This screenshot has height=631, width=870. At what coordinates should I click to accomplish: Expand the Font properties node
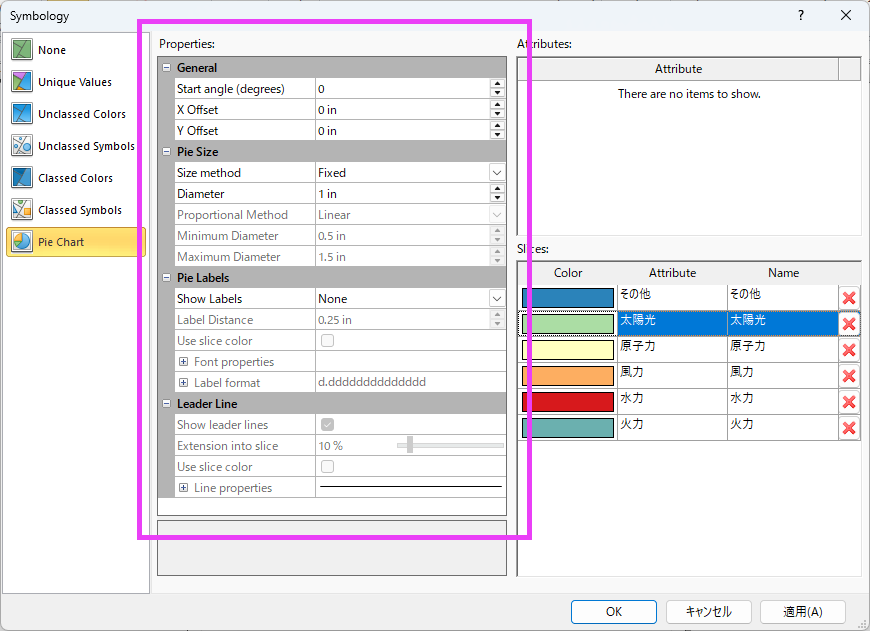click(184, 362)
